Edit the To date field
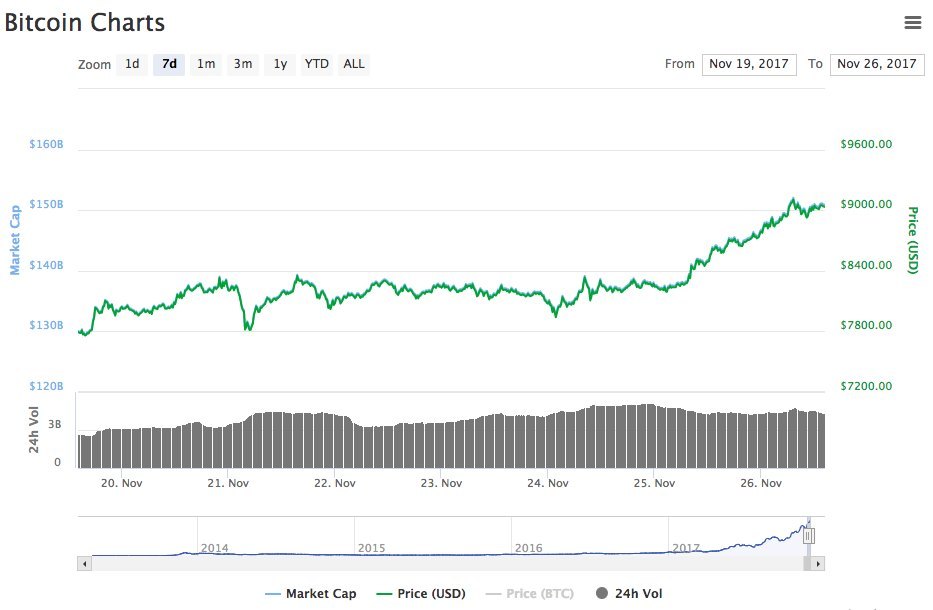 (x=877, y=64)
